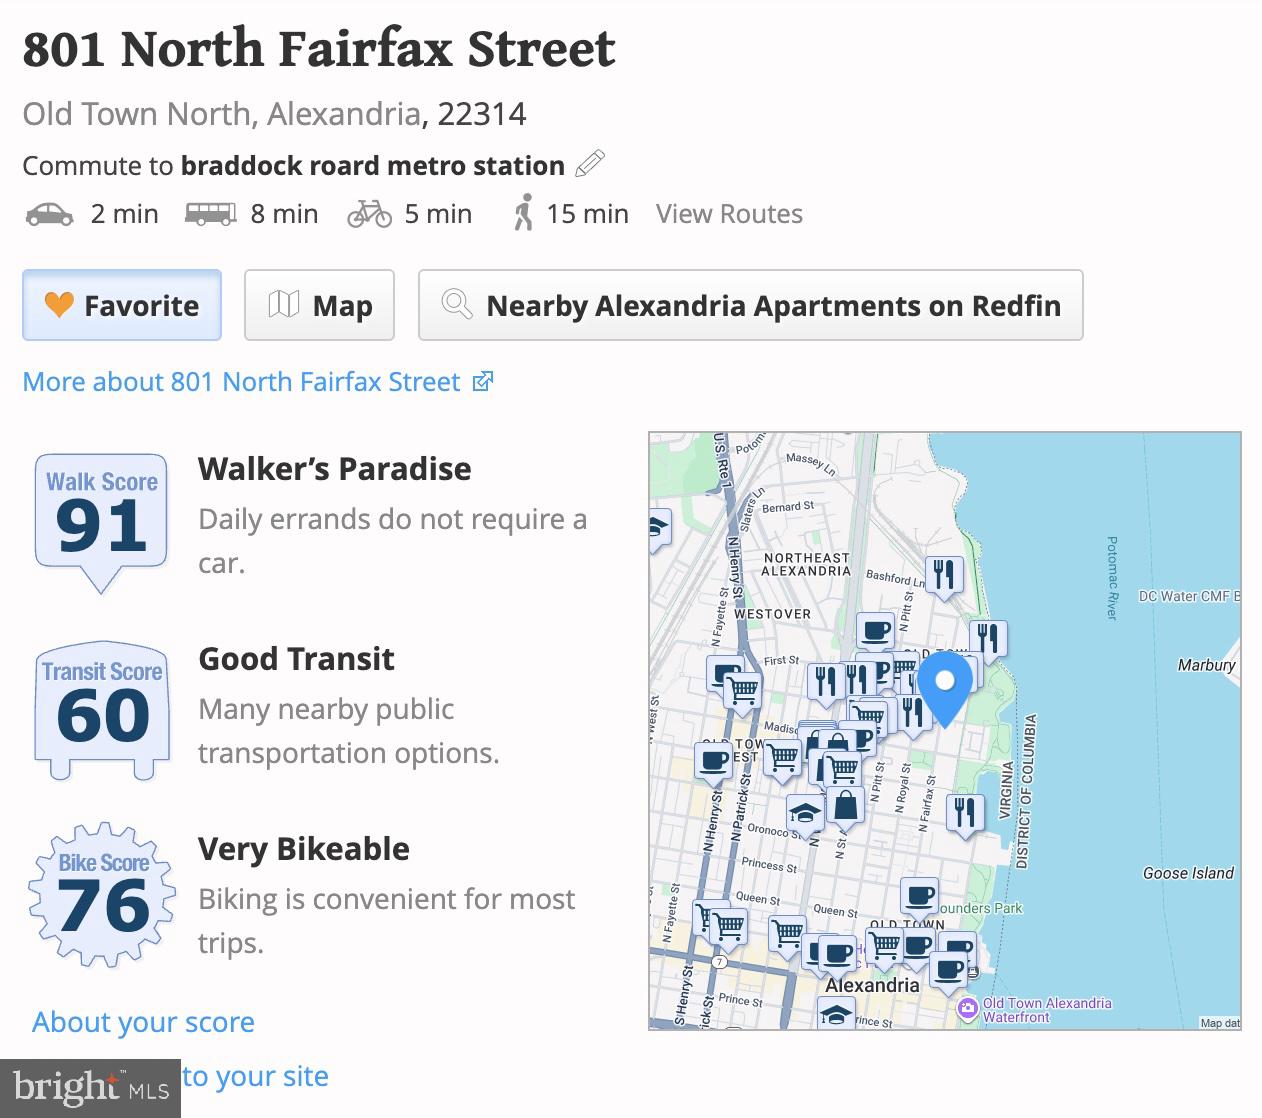Click the bus commute time icon

tap(210, 214)
